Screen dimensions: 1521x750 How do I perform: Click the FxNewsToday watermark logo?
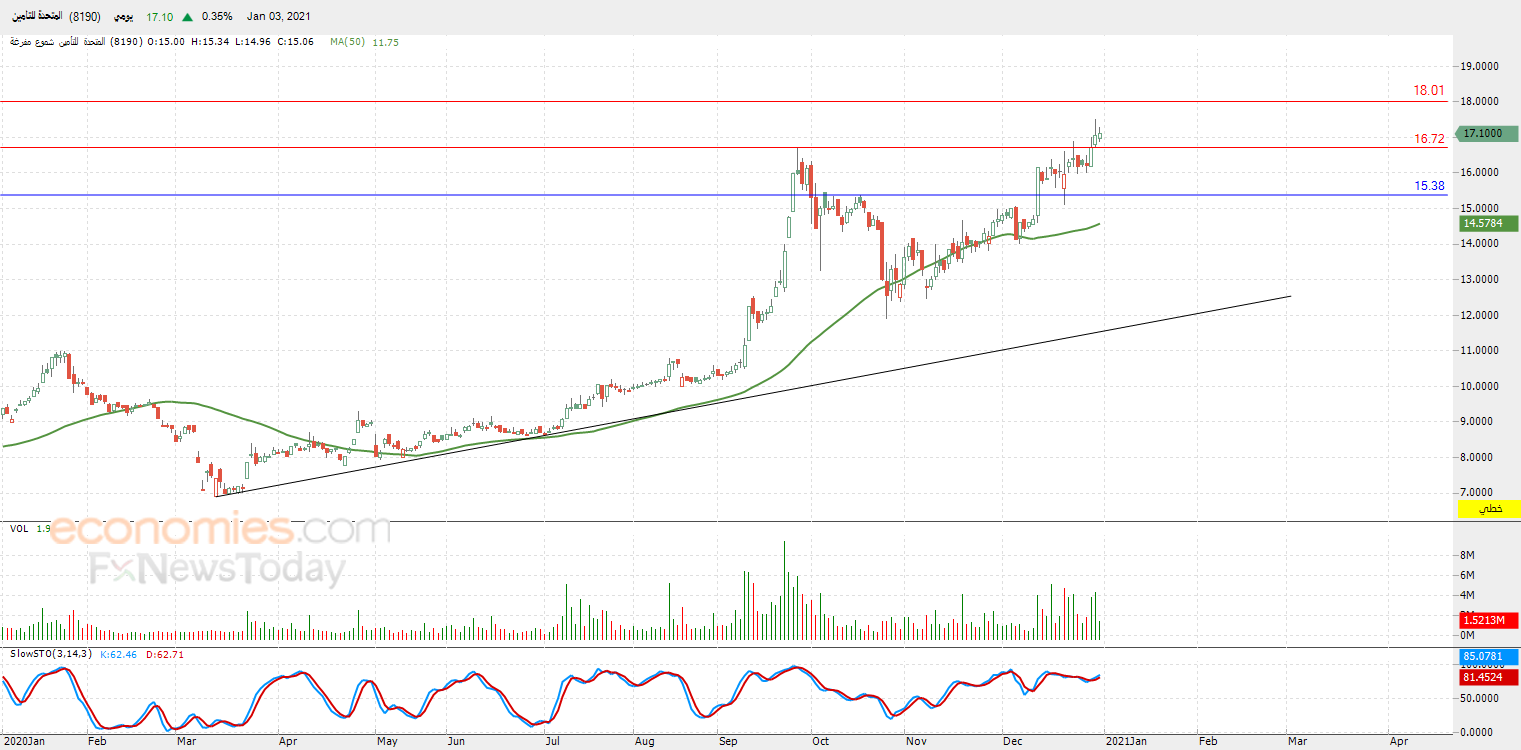pyautogui.click(x=217, y=570)
